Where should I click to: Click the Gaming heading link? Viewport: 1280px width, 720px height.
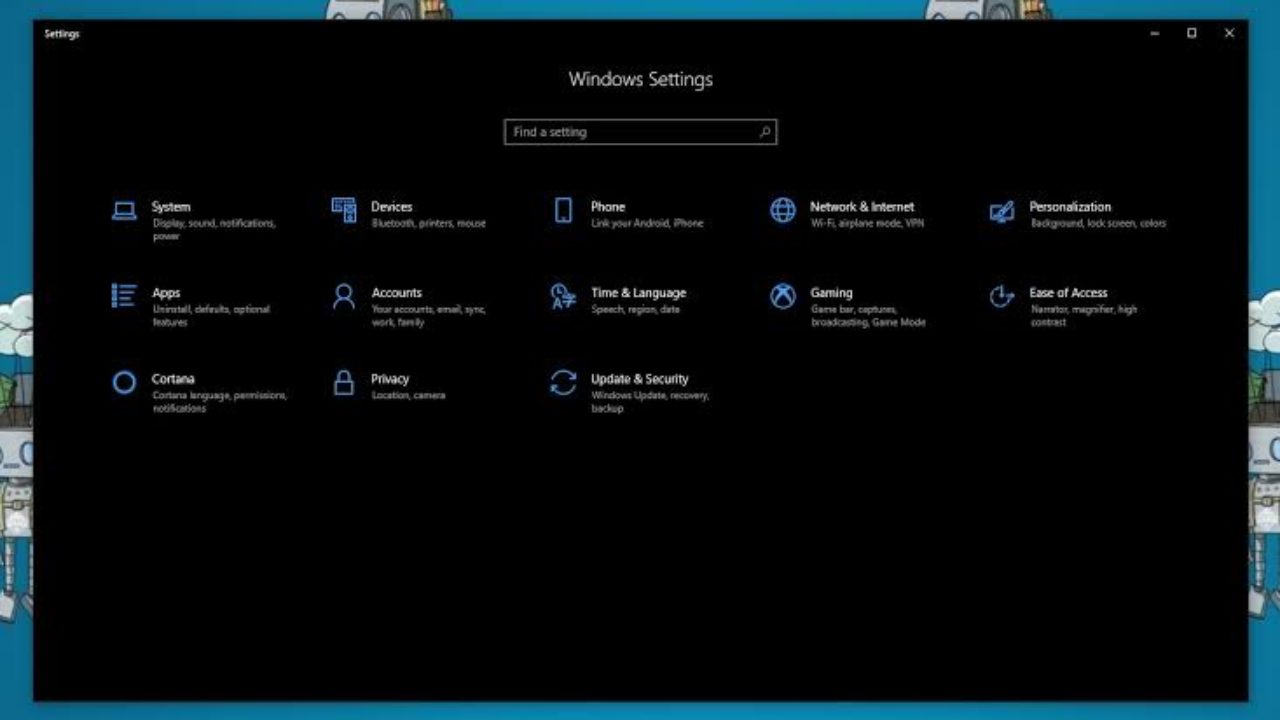(x=831, y=293)
